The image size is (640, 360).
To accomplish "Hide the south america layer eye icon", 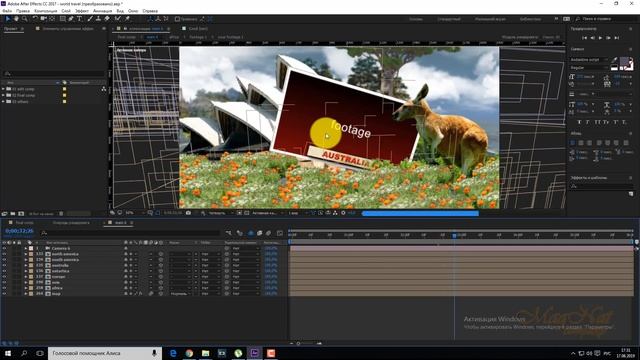I will [4, 260].
